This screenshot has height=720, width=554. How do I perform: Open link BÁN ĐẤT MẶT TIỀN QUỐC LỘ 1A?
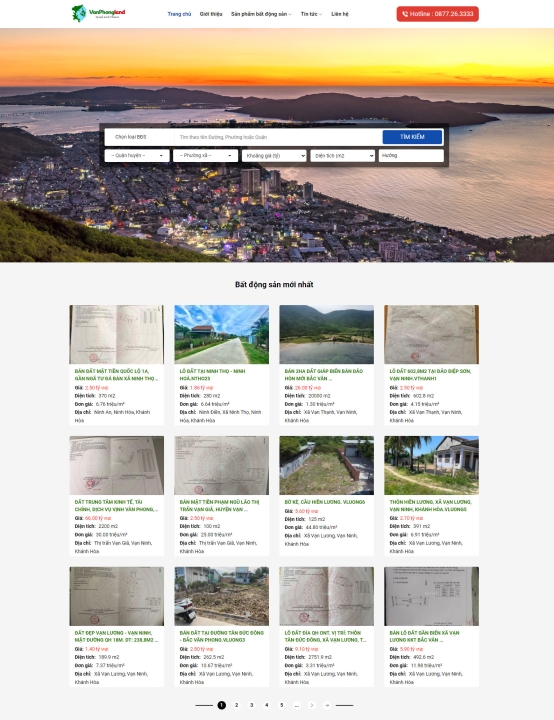click(x=116, y=375)
